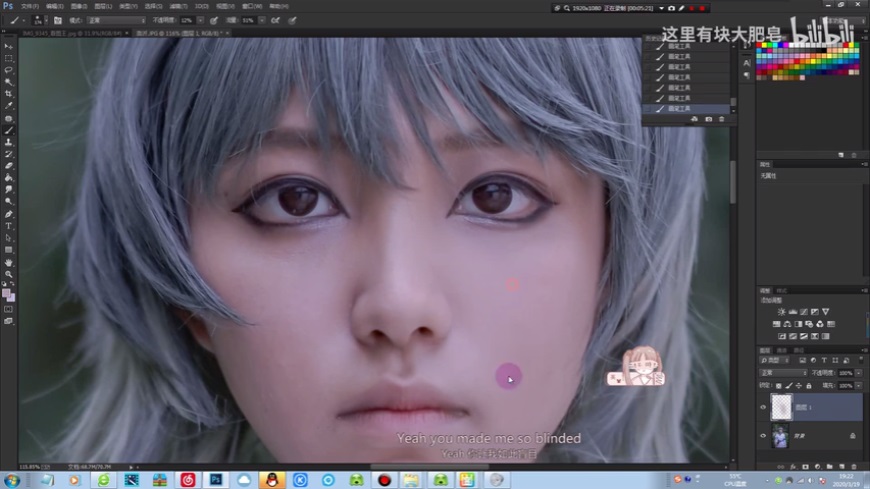Toggle lock position in Layers panel
The image size is (870, 489).
(x=799, y=386)
